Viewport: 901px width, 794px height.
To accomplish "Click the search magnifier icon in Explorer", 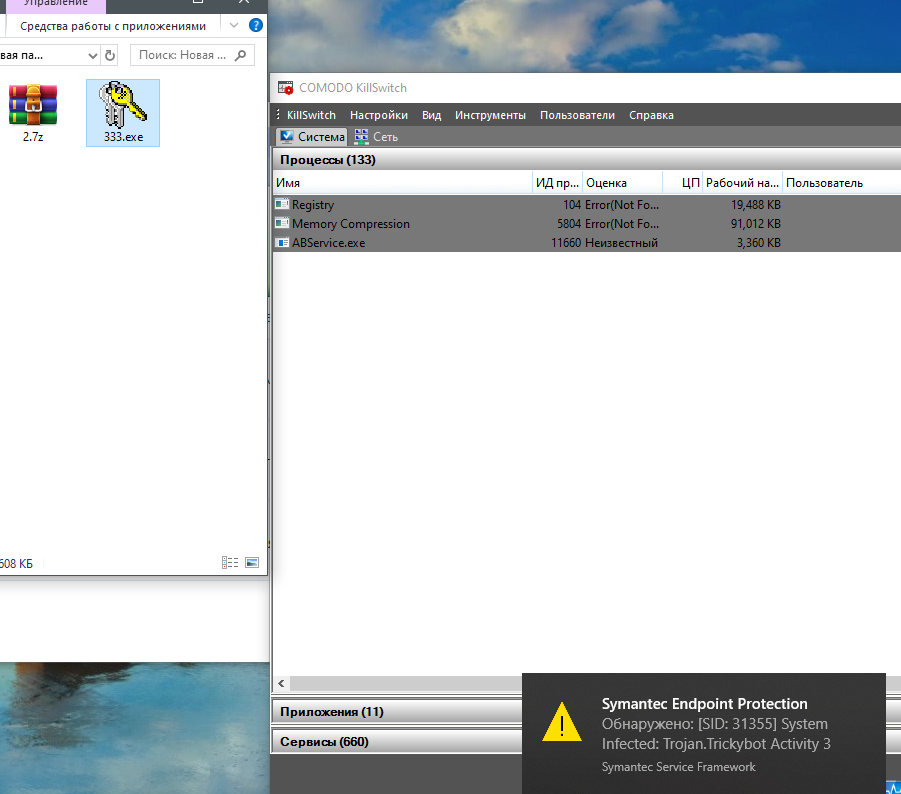I will point(241,55).
